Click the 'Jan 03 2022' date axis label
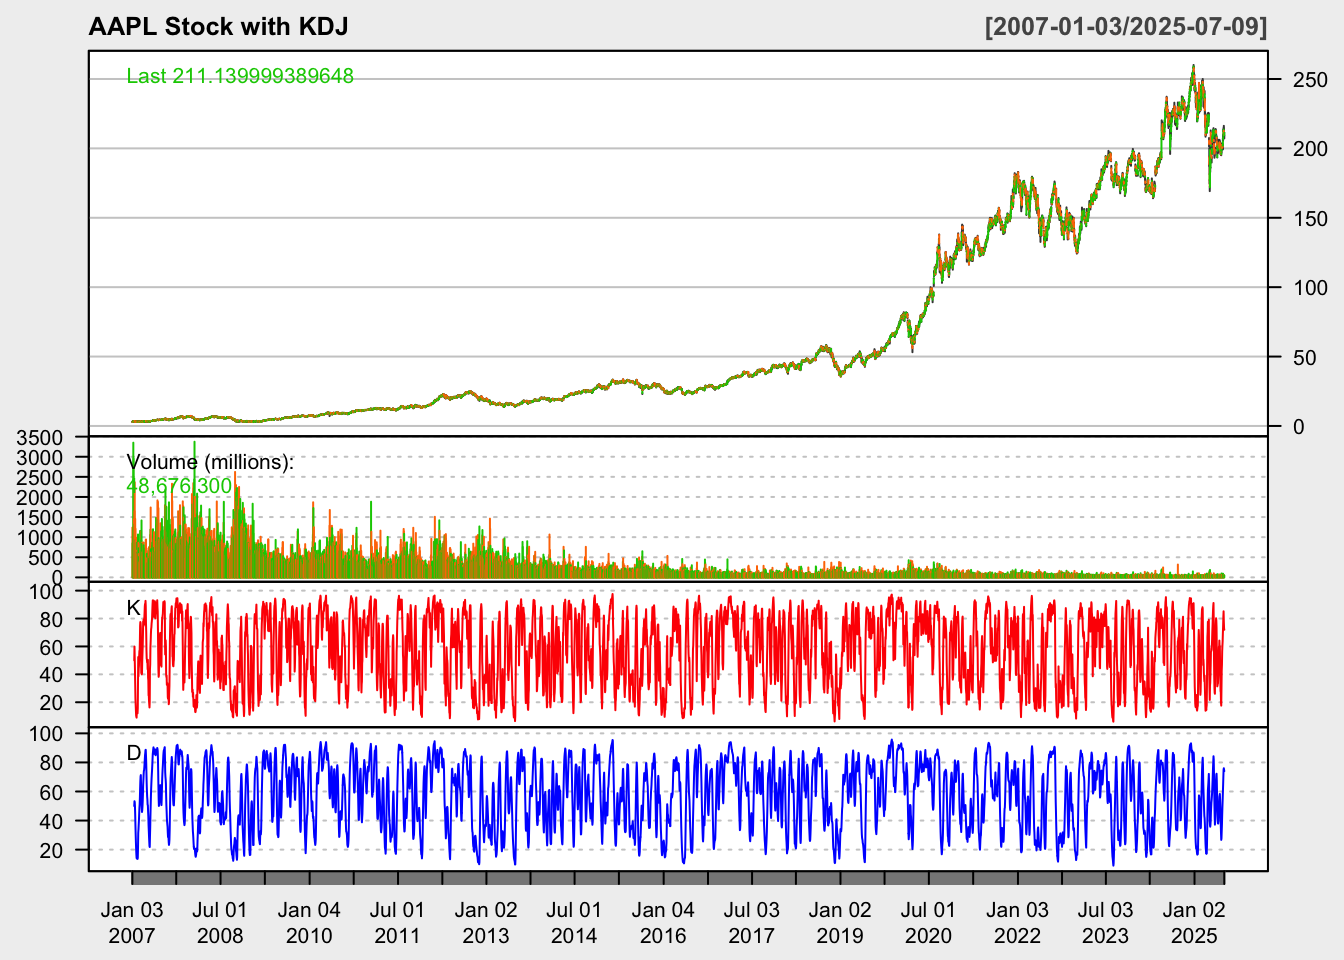Image resolution: width=1344 pixels, height=960 pixels. click(x=1017, y=923)
